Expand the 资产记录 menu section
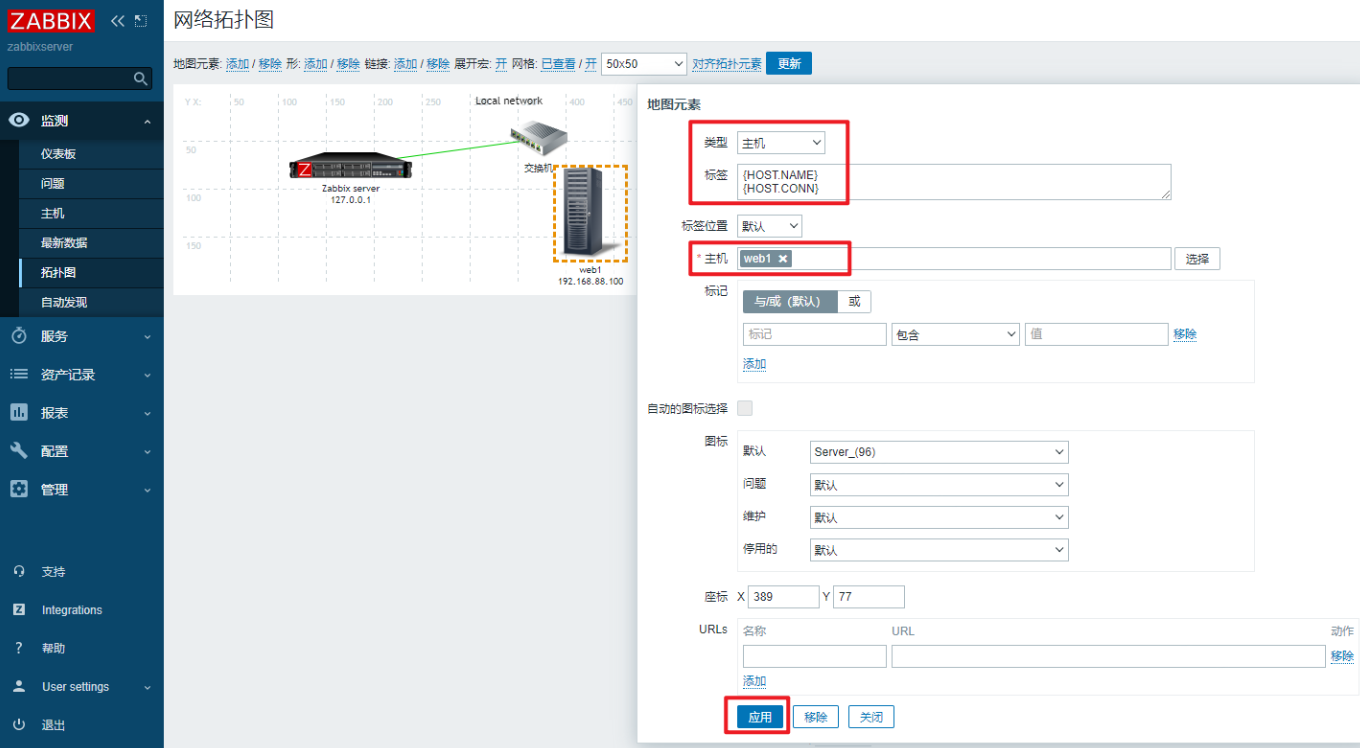This screenshot has height=748, width=1360. 147,375
